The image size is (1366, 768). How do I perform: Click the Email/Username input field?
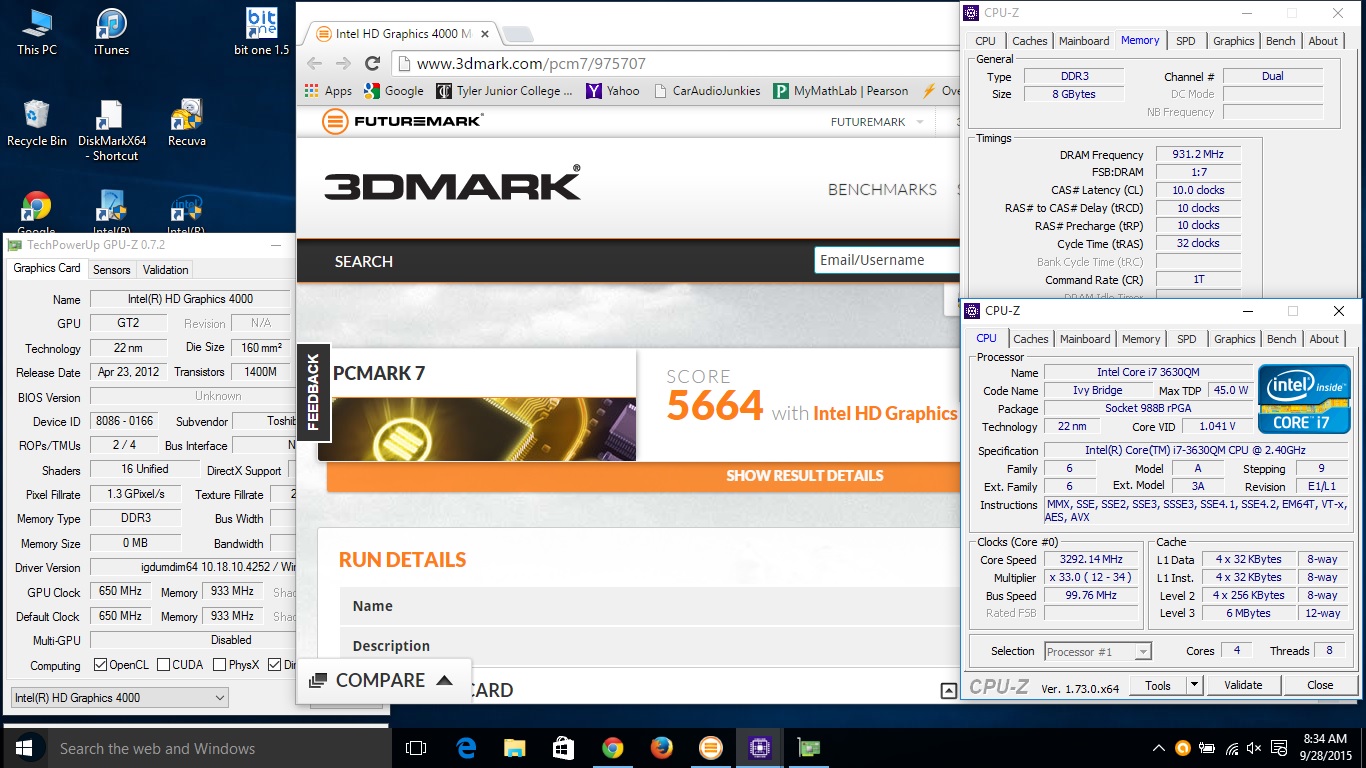click(886, 260)
